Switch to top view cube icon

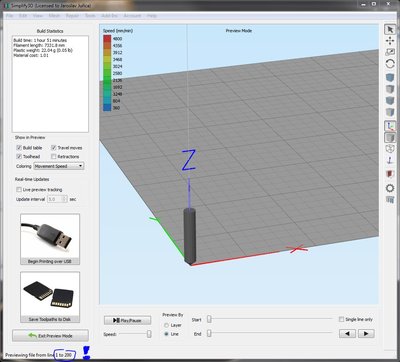(390, 89)
